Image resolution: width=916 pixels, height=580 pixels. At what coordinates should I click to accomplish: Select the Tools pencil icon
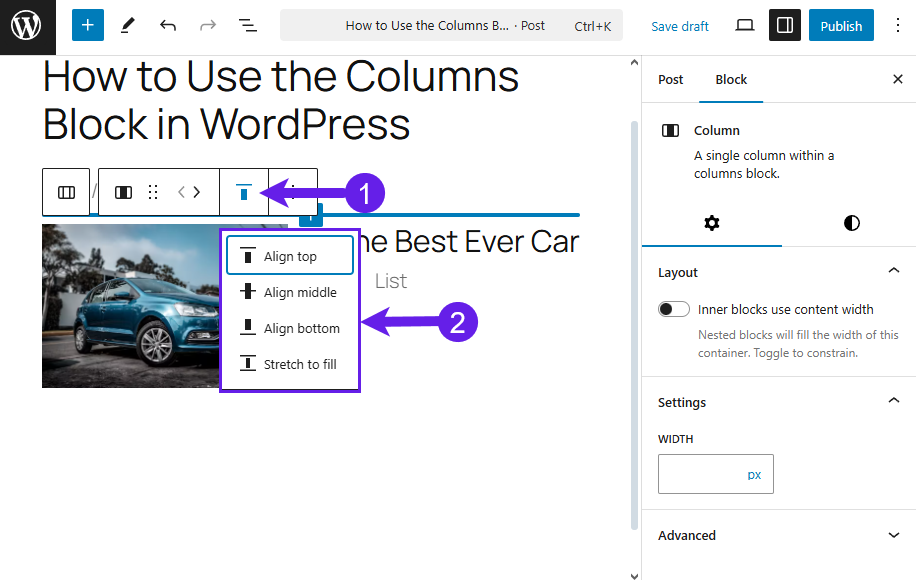(128, 26)
